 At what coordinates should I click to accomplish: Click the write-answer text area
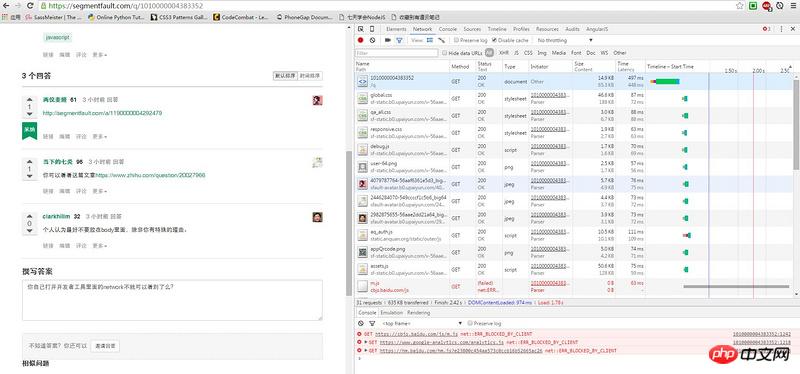[x=172, y=300]
